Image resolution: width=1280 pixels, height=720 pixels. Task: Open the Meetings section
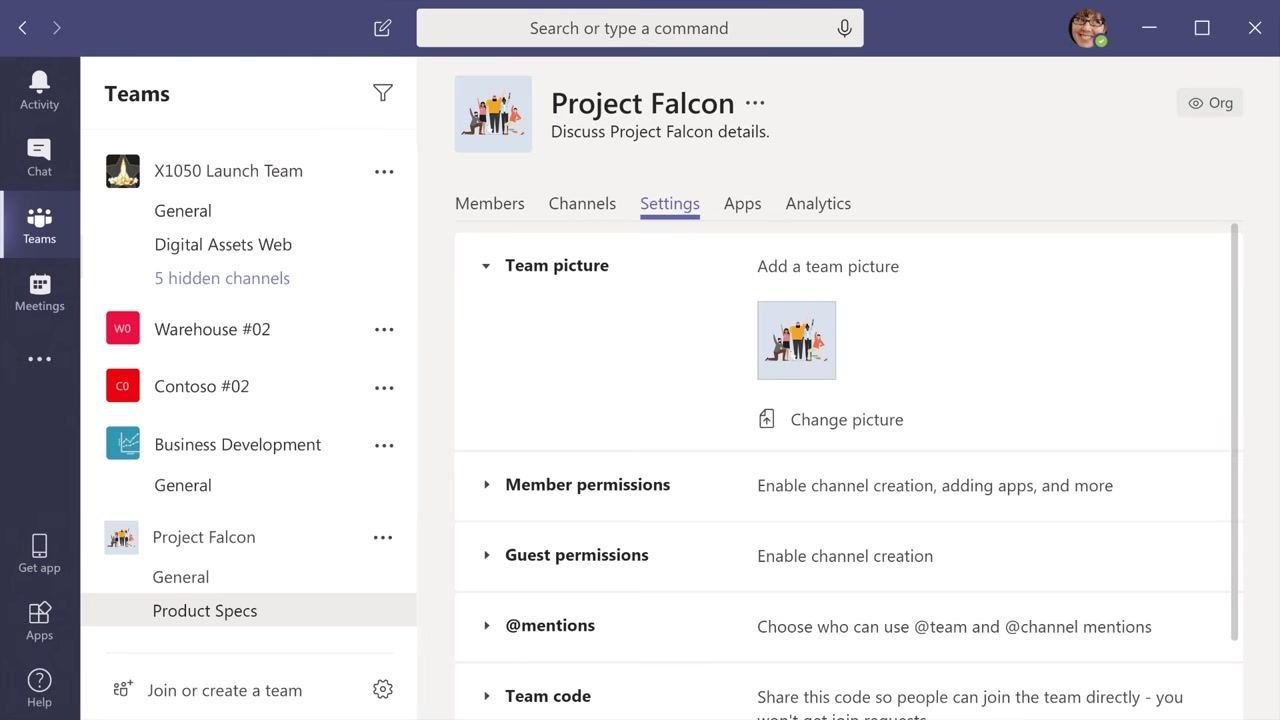39,292
